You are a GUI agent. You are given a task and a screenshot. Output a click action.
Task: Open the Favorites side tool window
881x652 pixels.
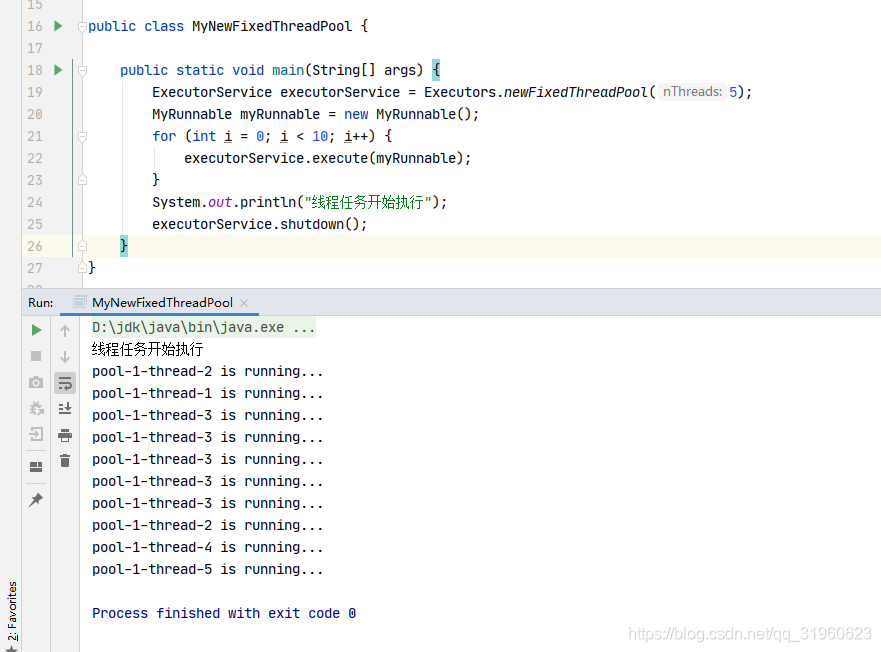point(12,615)
